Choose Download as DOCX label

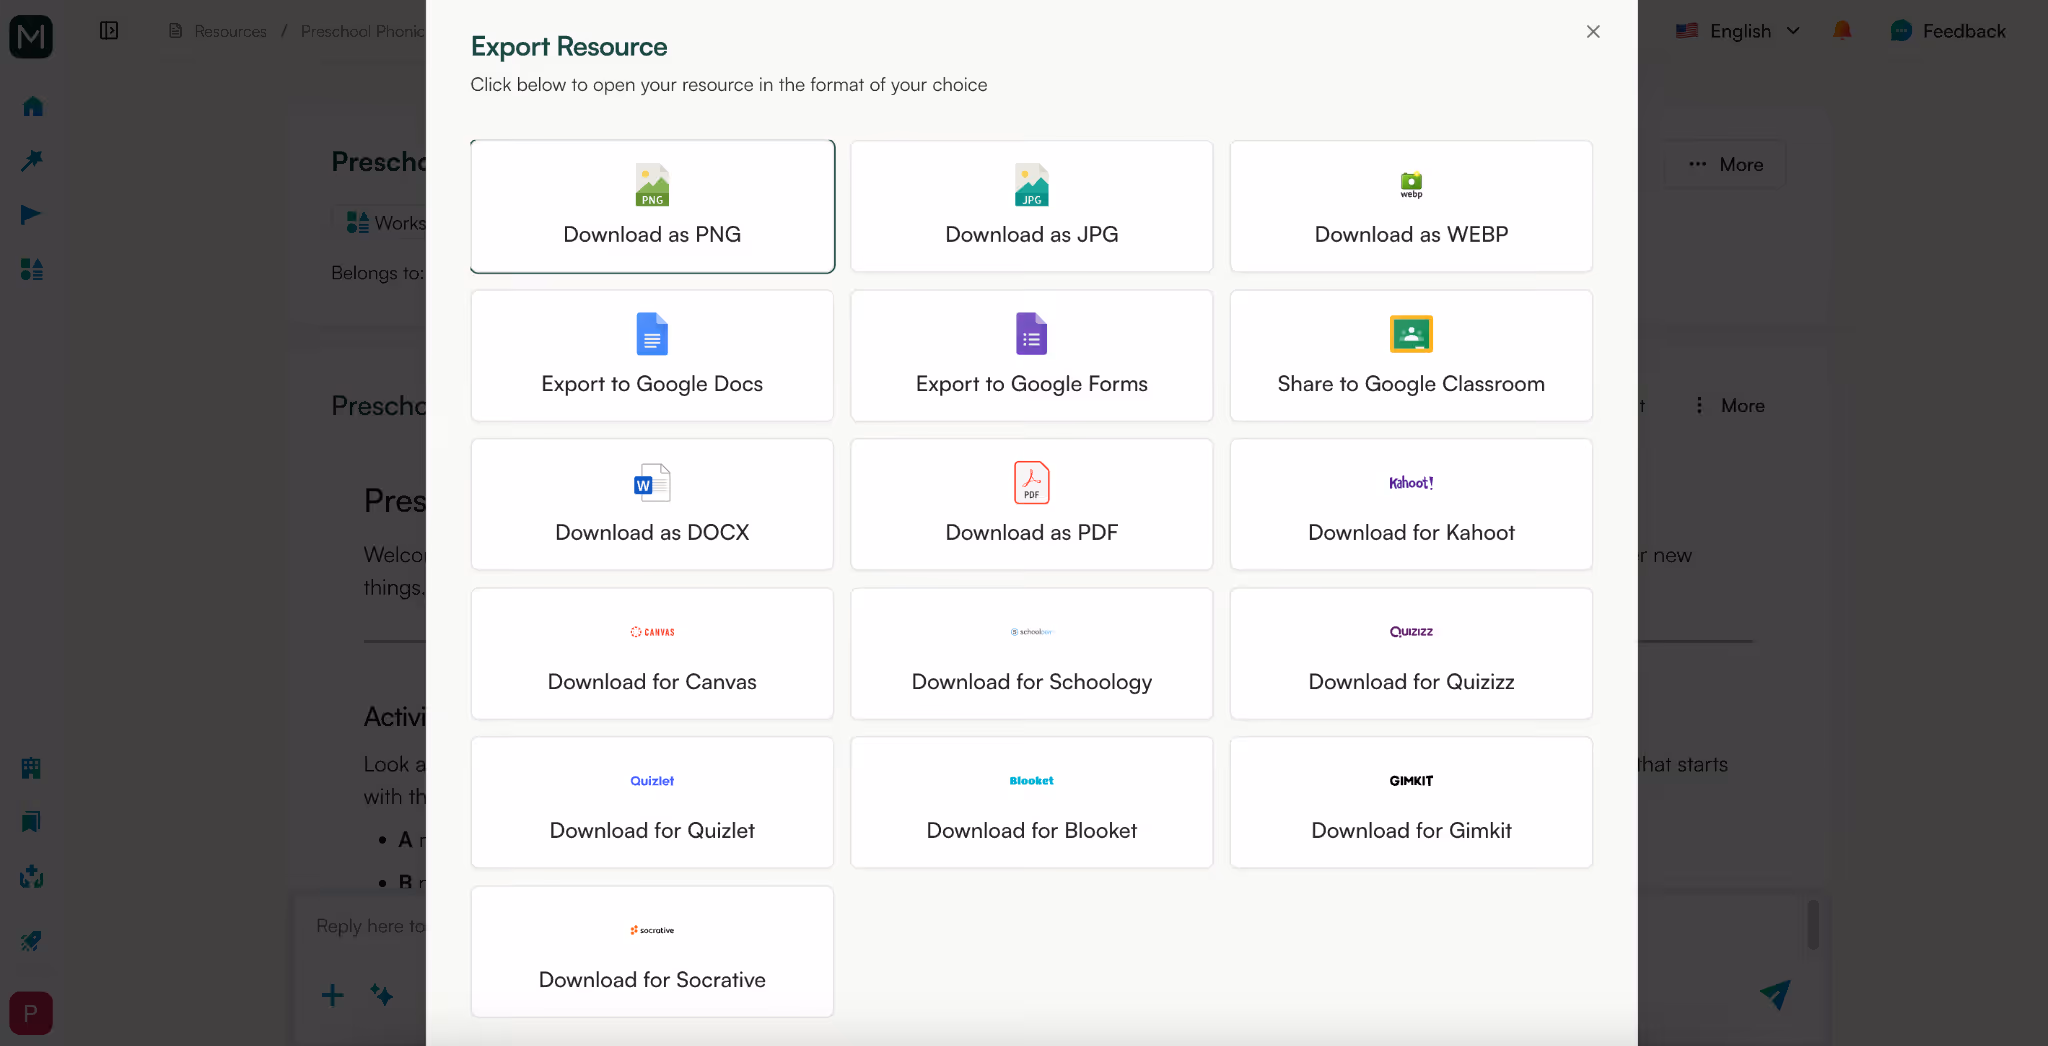[652, 532]
